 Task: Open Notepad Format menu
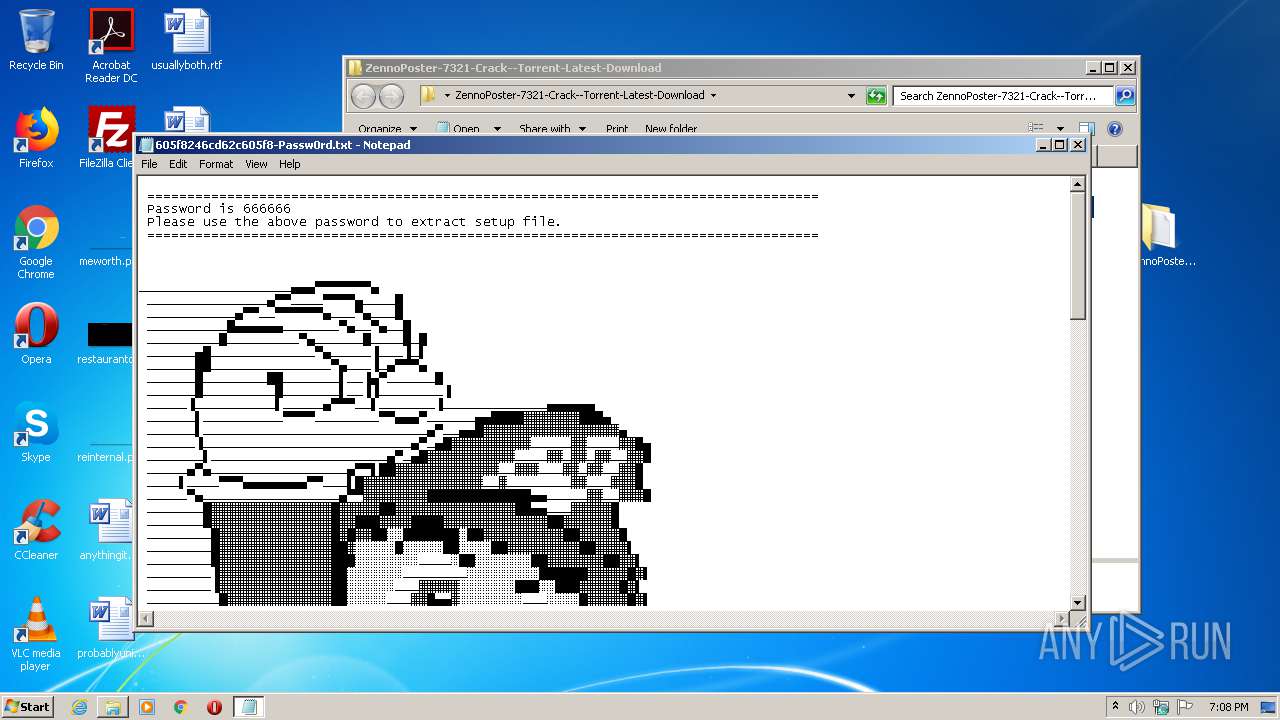pyautogui.click(x=216, y=164)
